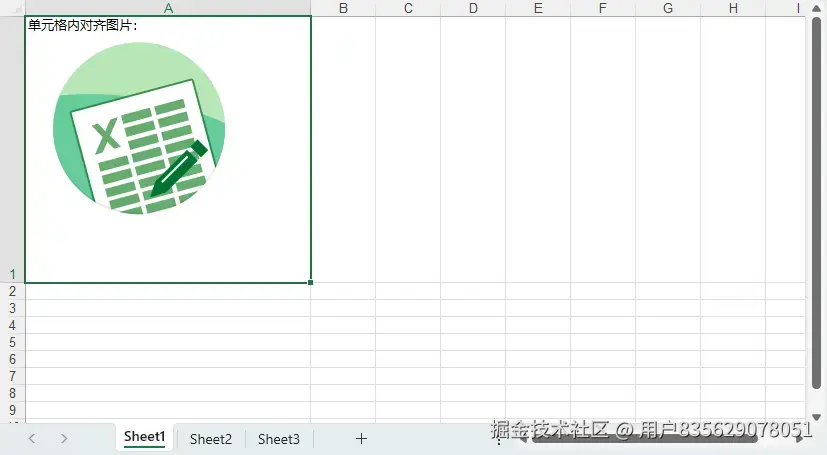This screenshot has height=455, width=827.
Task: Click the add new sheet plus icon
Action: tap(361, 439)
